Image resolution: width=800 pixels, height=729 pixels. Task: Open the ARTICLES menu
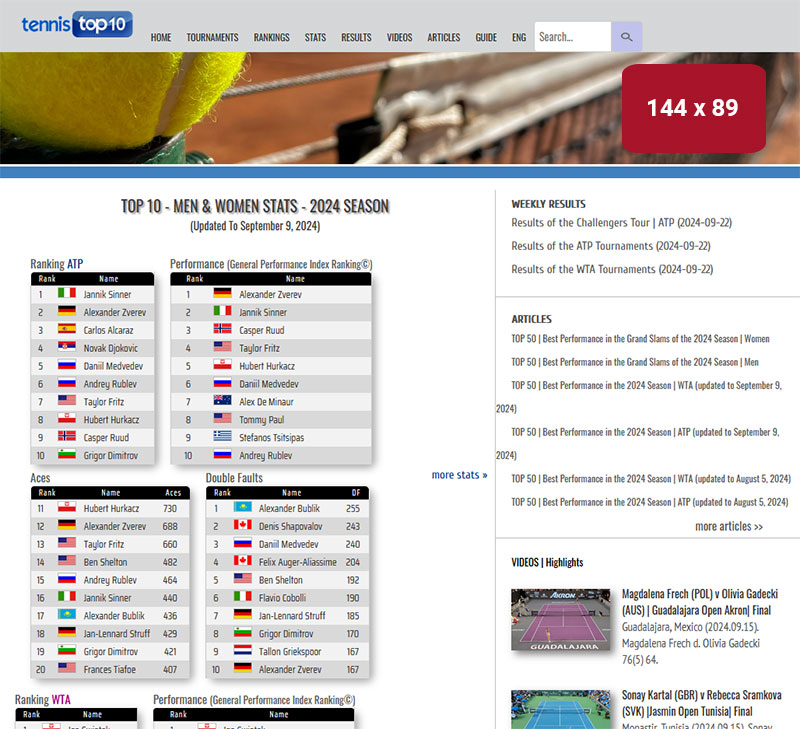pyautogui.click(x=444, y=37)
